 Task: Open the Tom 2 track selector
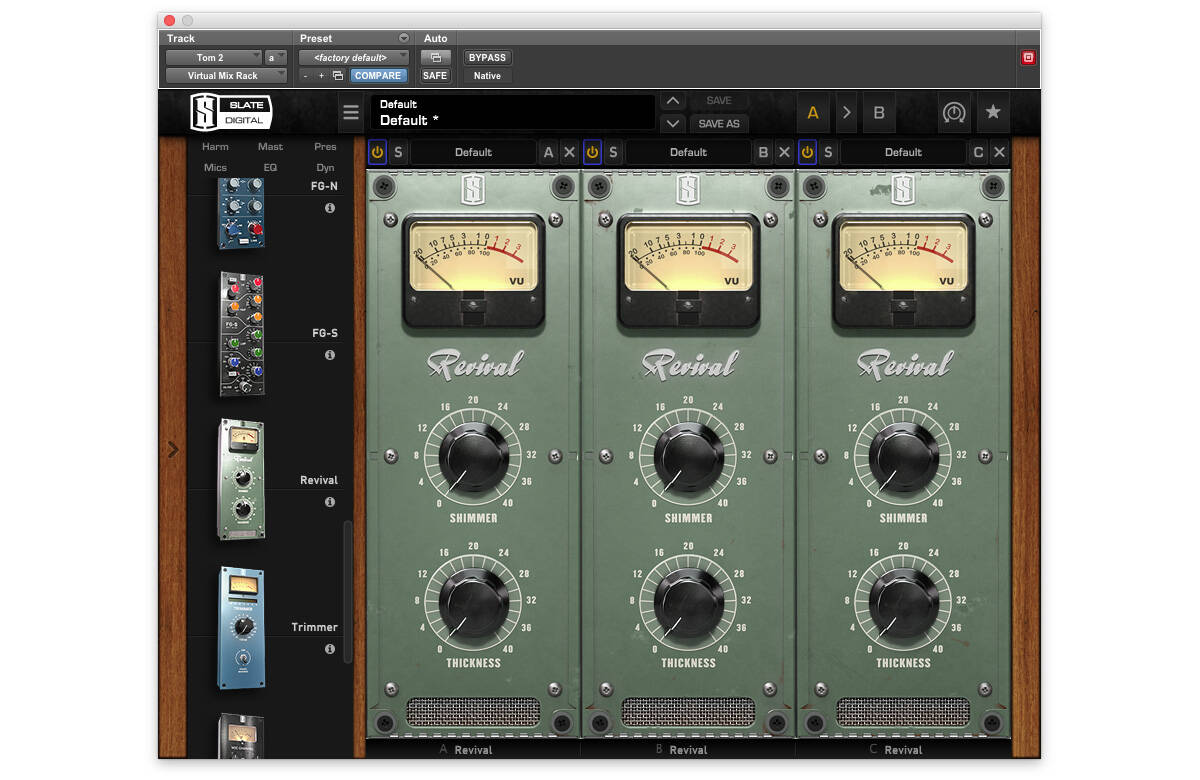coord(214,57)
